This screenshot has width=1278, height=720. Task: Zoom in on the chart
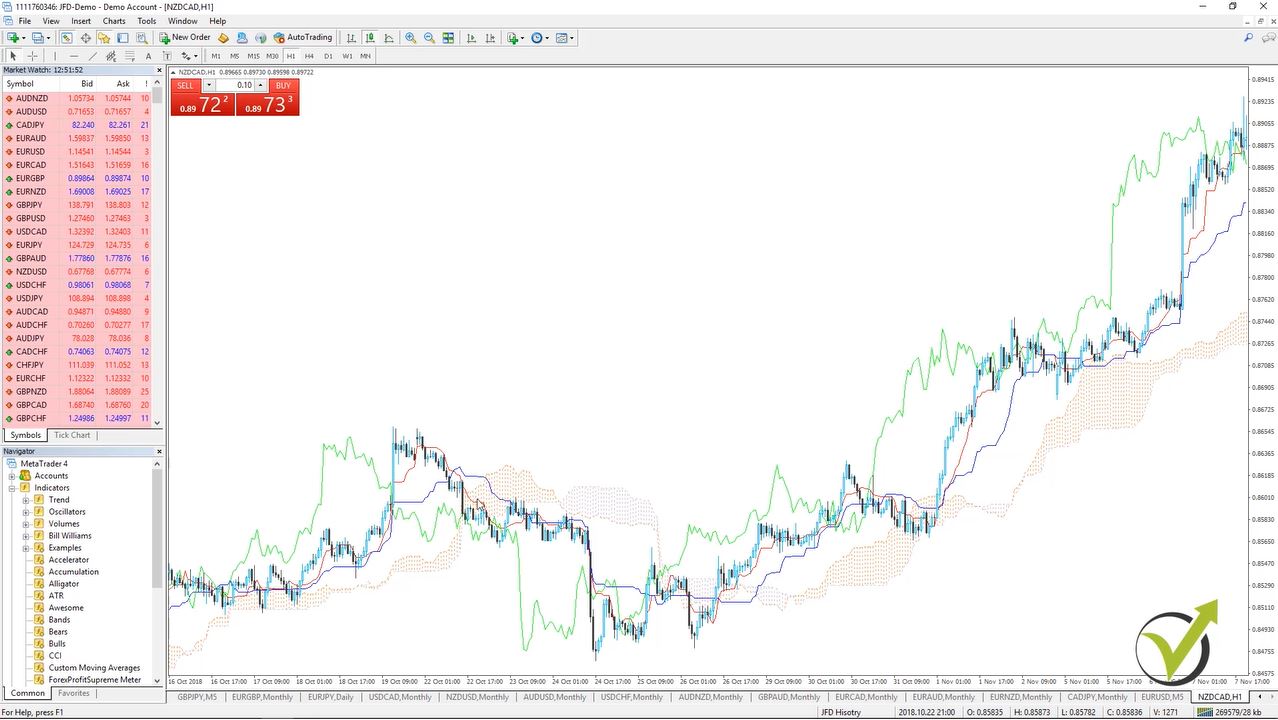(411, 37)
